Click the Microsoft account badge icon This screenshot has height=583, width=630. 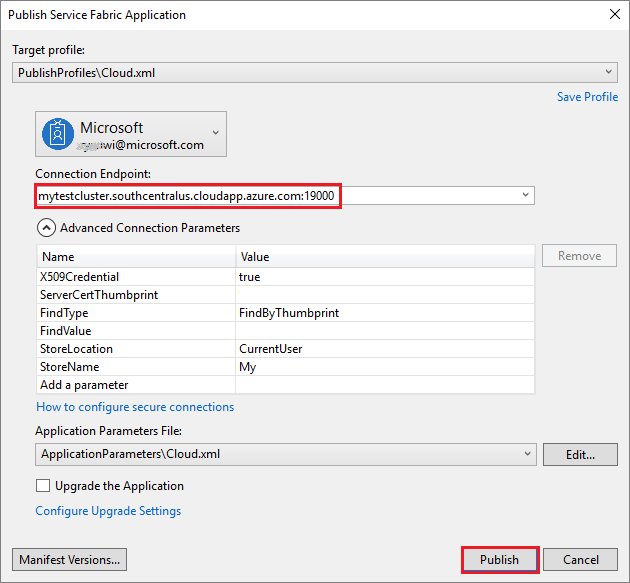tap(58, 134)
